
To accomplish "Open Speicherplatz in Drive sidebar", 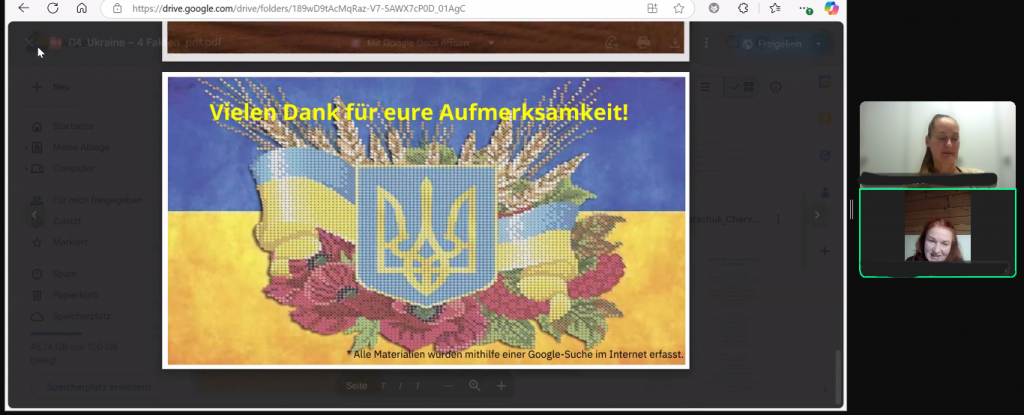I will pyautogui.click(x=81, y=316).
